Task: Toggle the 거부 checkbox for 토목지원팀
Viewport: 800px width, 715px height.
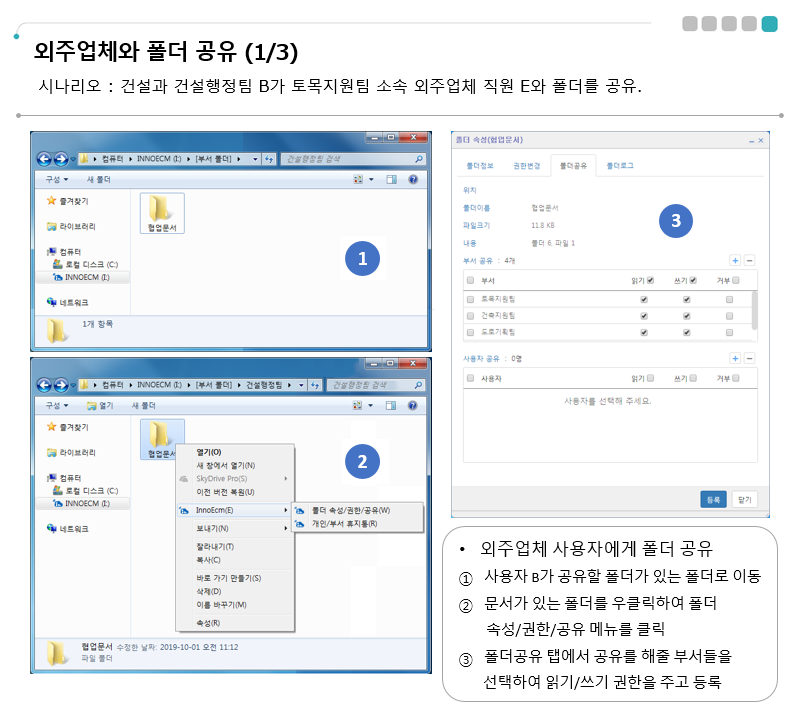Action: click(x=729, y=299)
